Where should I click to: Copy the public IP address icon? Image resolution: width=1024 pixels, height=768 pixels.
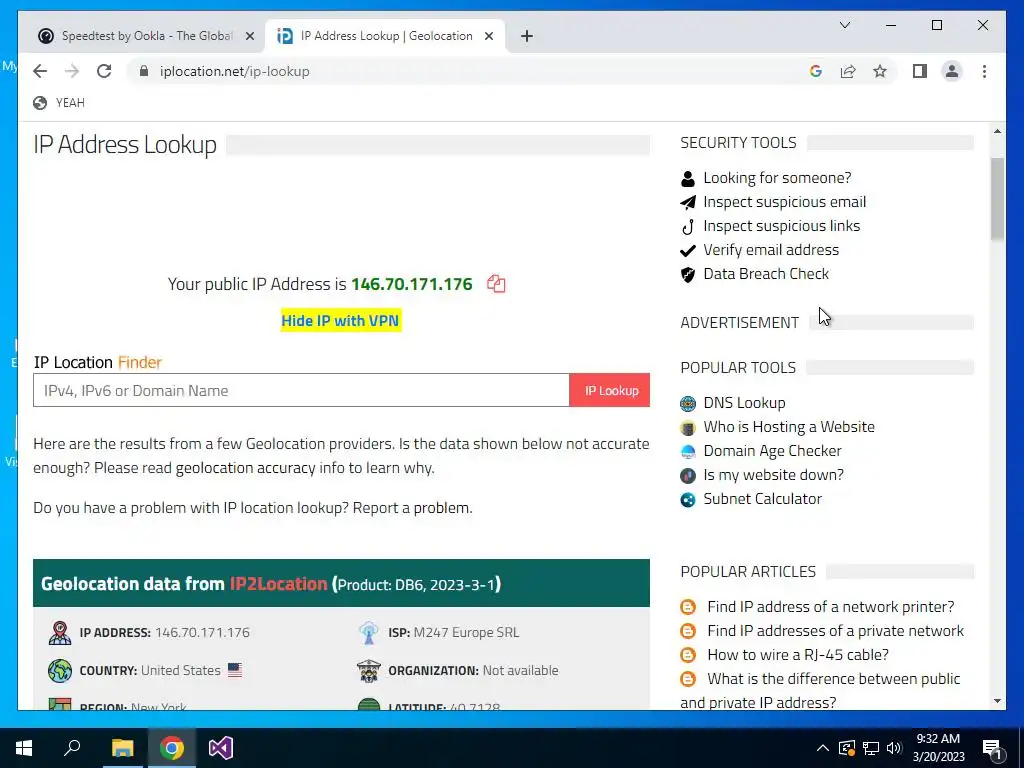pyautogui.click(x=496, y=284)
